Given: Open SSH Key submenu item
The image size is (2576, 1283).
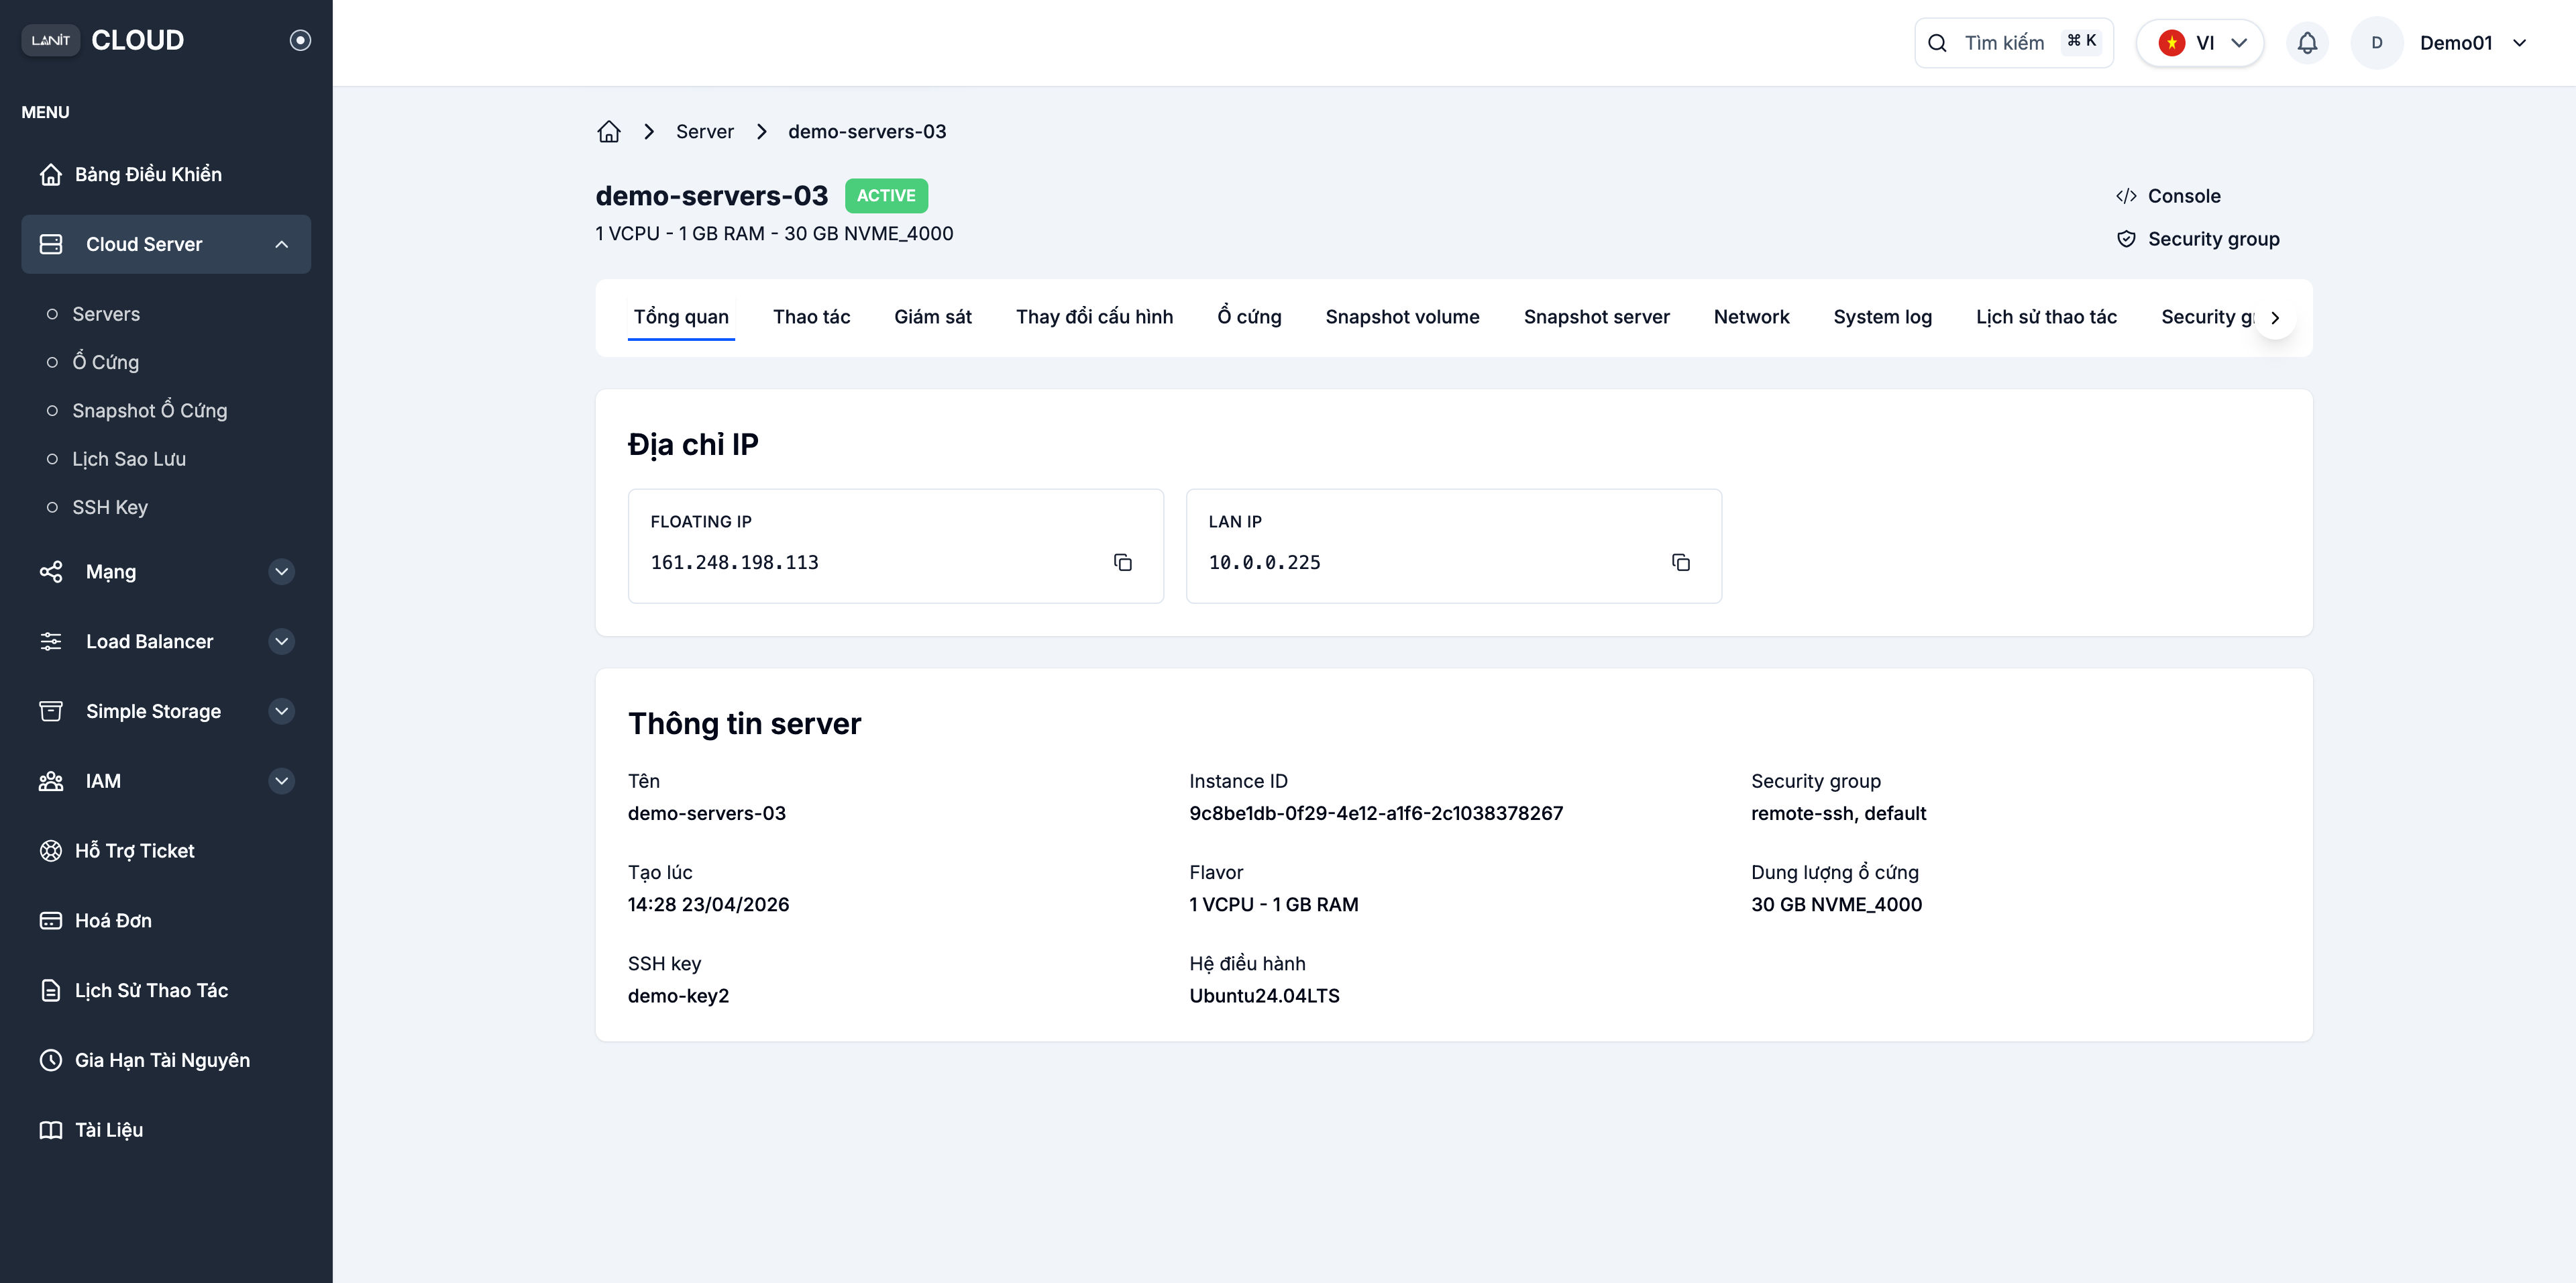Looking at the screenshot, I should tap(110, 507).
